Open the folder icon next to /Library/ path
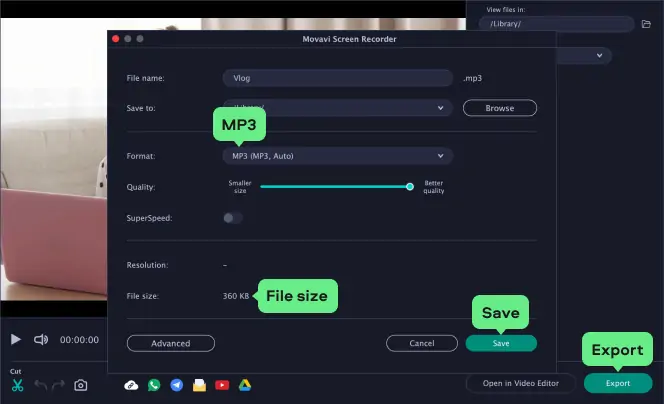 646,24
